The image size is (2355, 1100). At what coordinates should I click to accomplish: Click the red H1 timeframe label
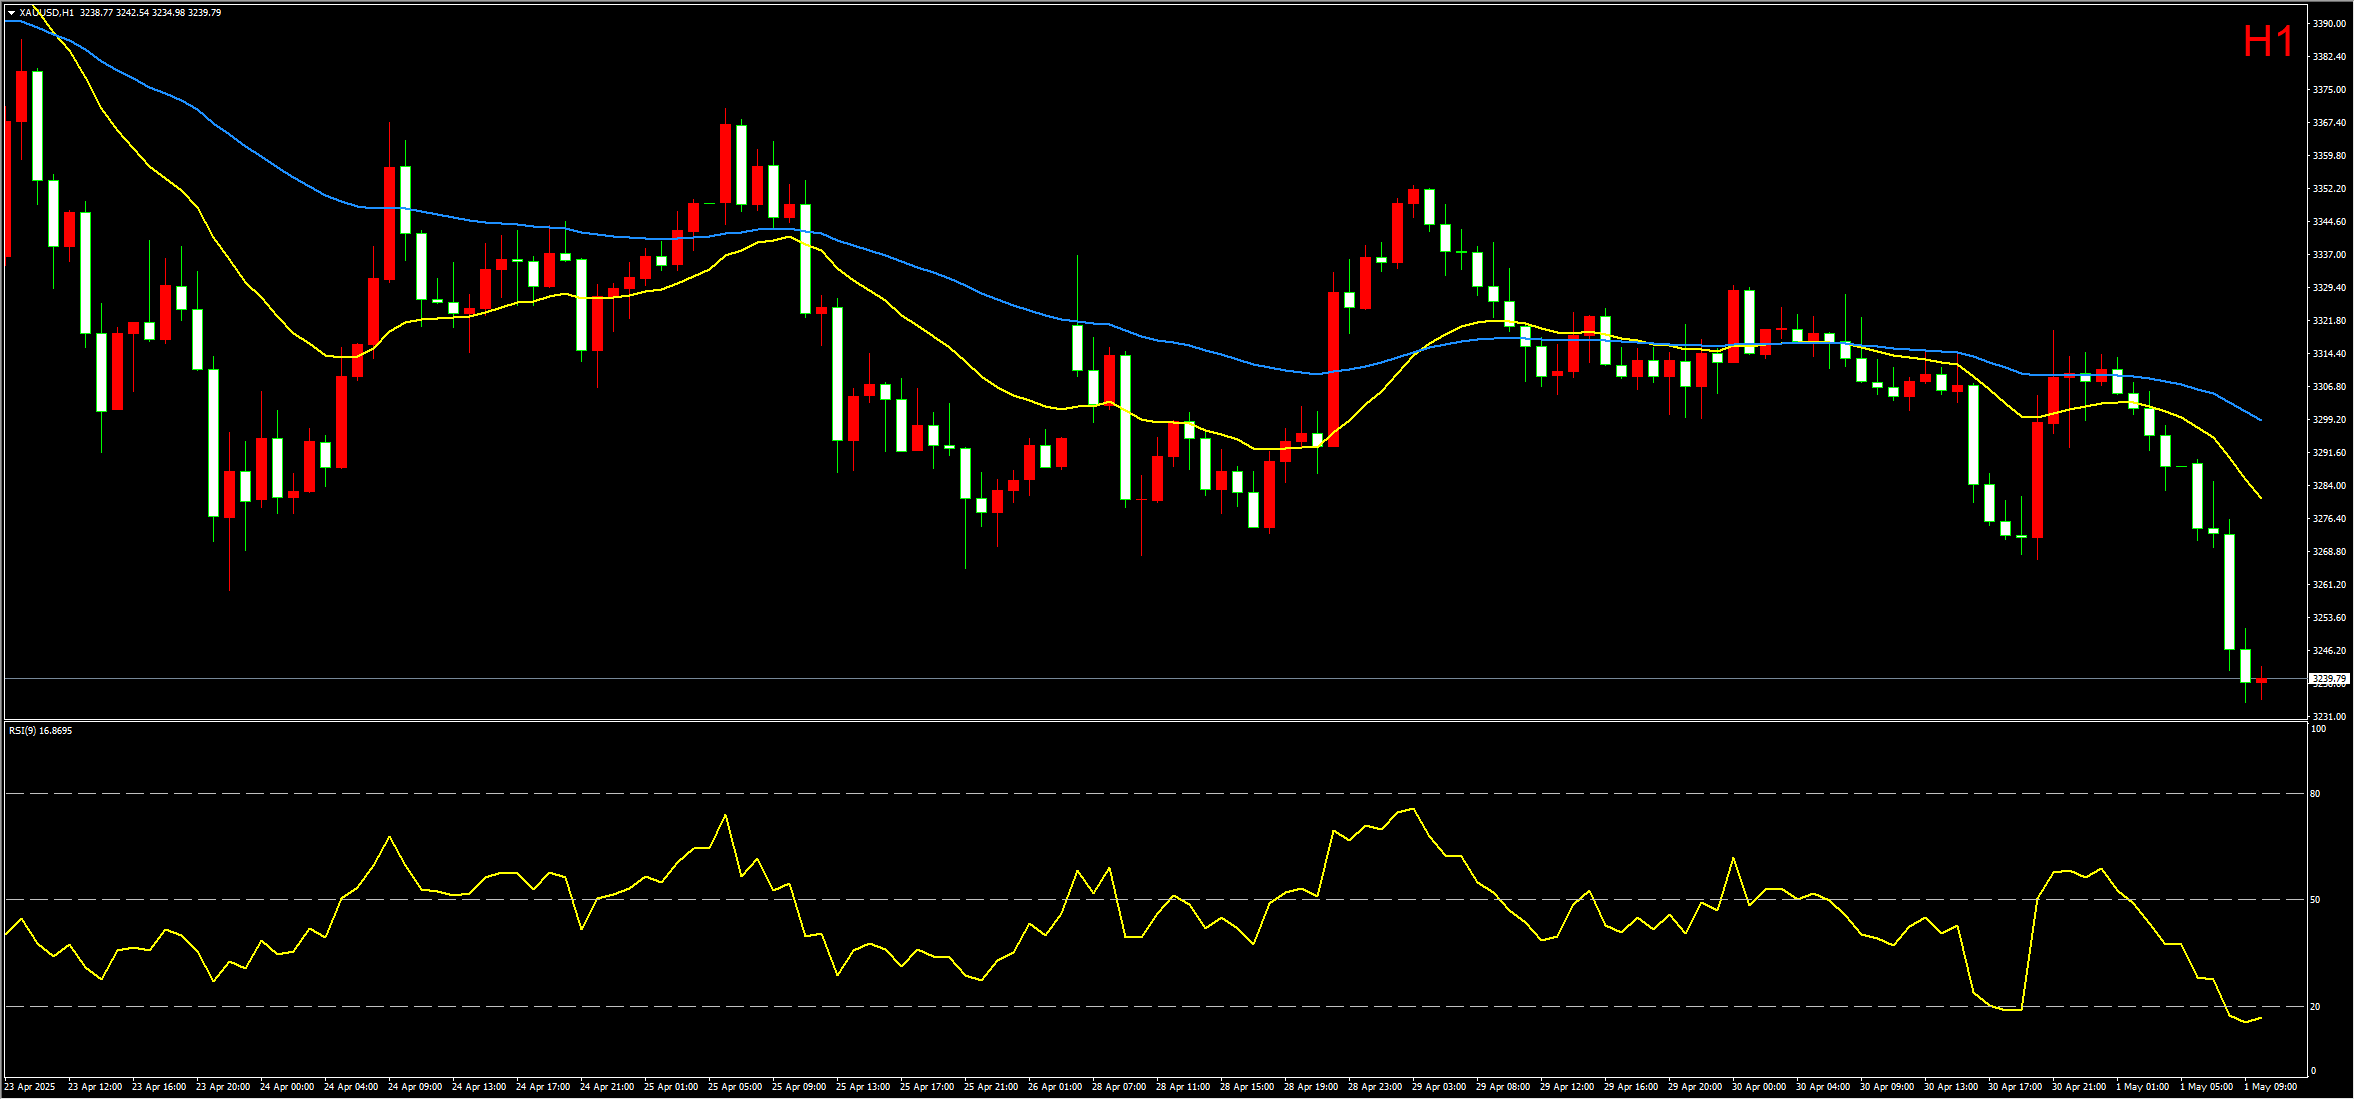tap(2268, 42)
